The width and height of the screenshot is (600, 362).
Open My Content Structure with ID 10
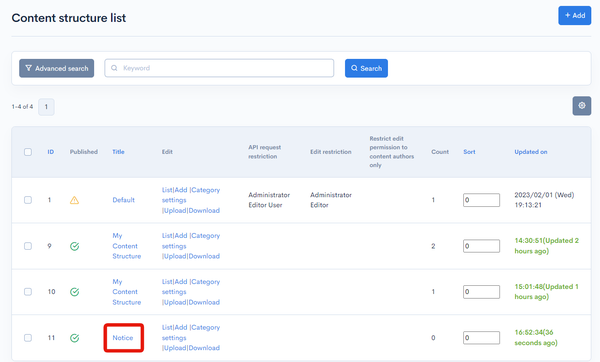[x=127, y=292]
